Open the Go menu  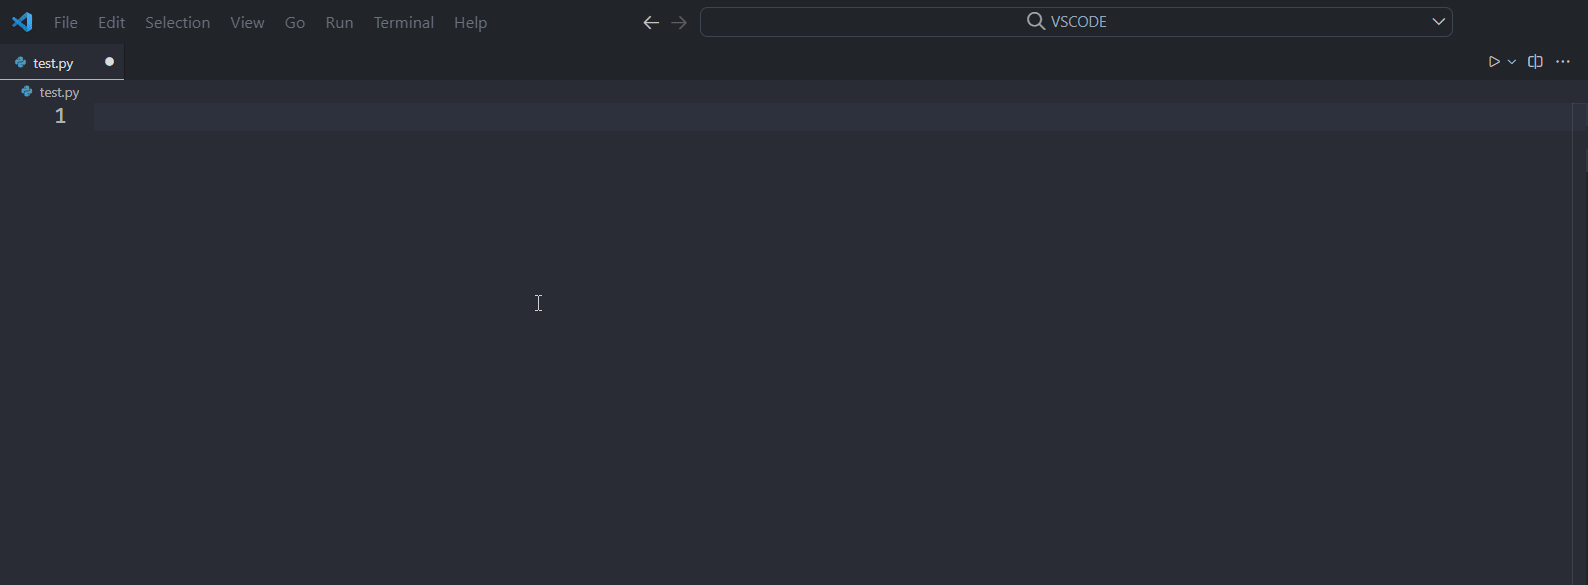(295, 22)
